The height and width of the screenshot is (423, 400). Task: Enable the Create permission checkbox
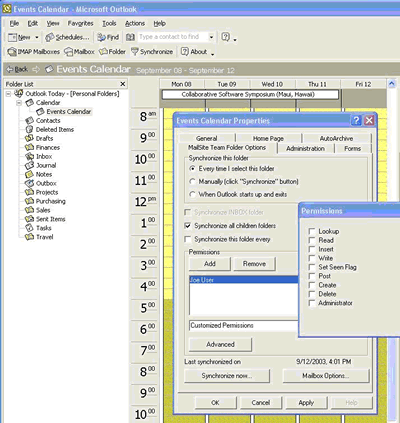312,285
